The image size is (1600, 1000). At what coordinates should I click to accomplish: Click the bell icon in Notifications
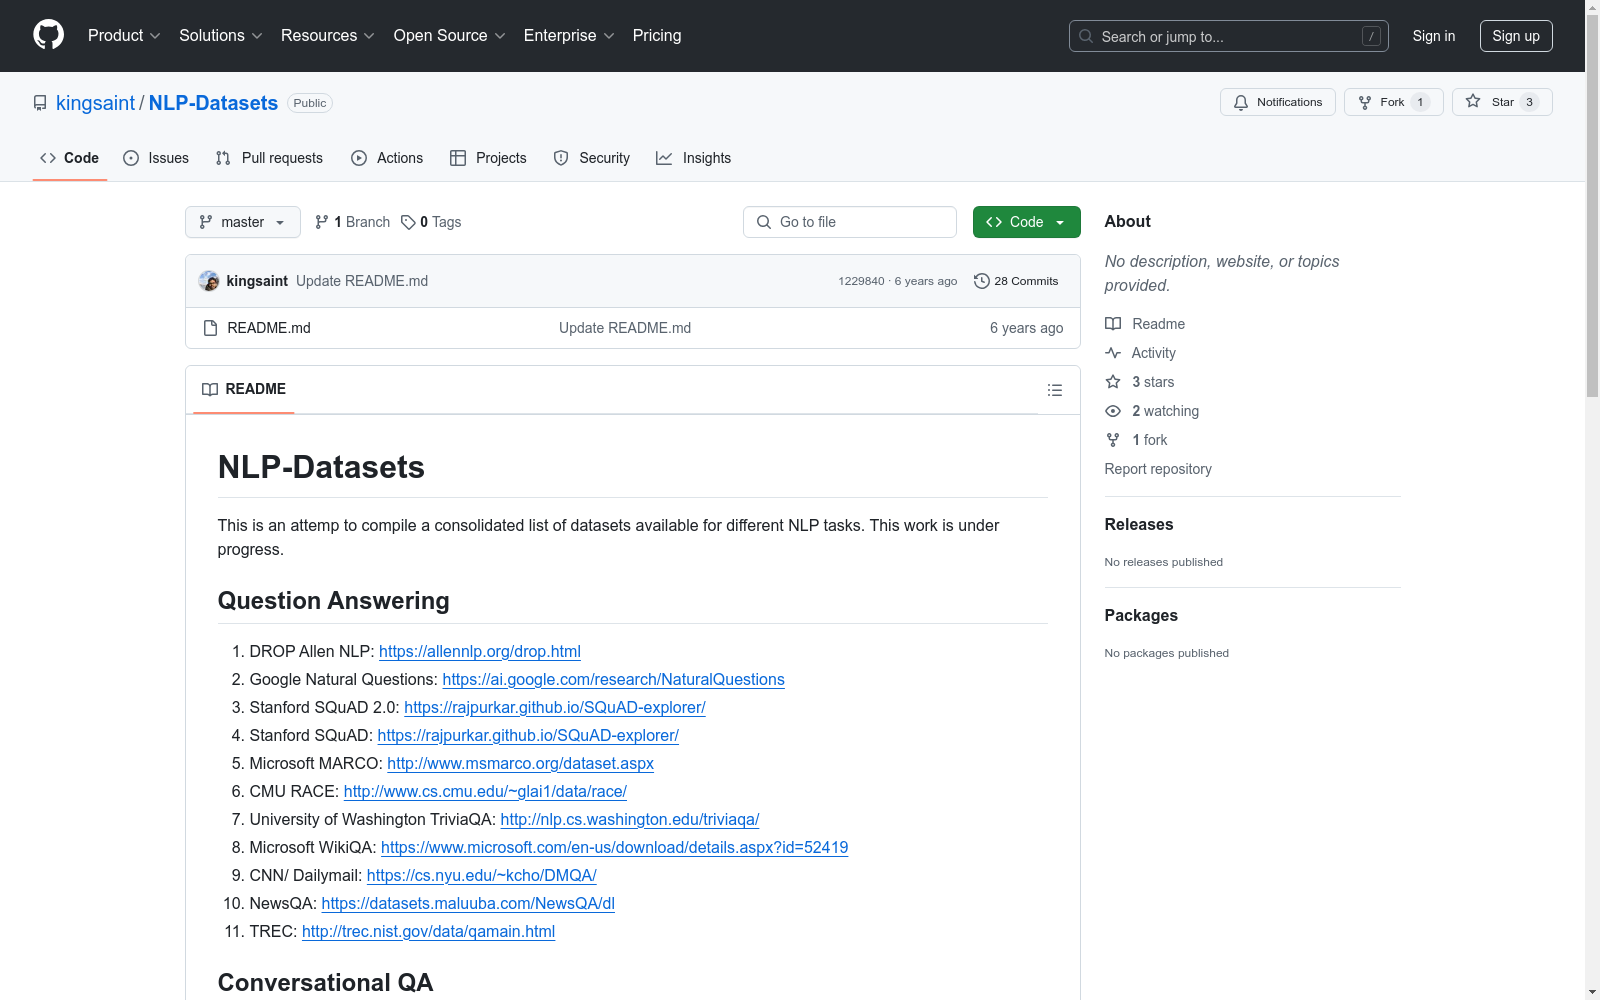1241,102
